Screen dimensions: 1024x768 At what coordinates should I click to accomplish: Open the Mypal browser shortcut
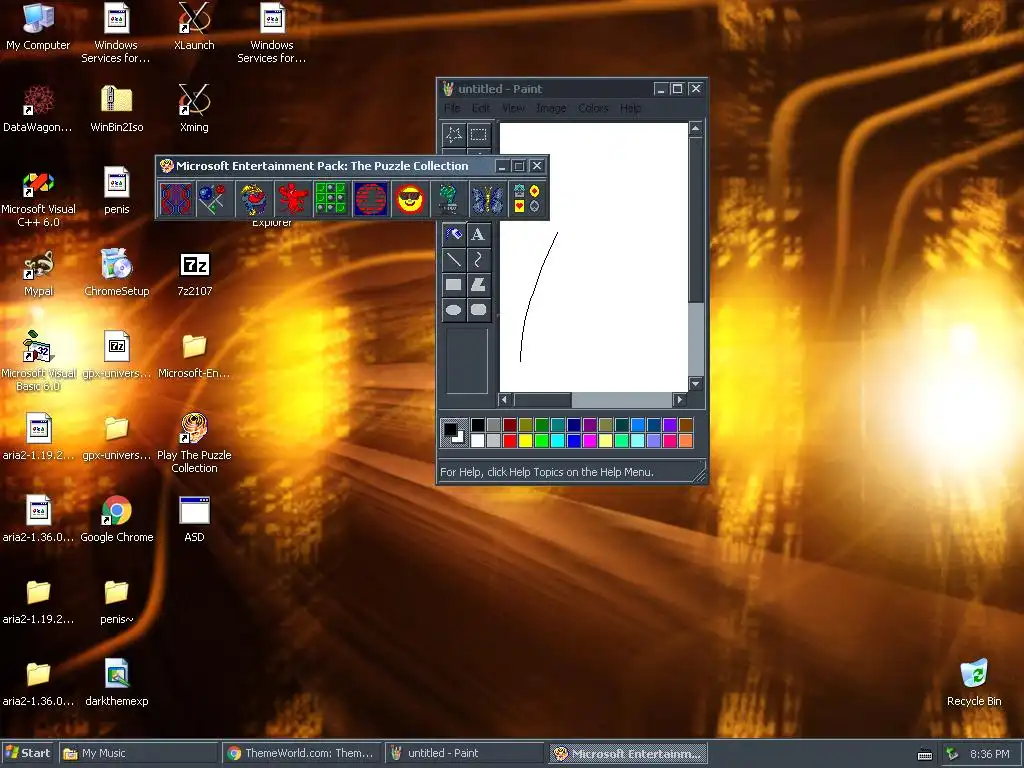(x=38, y=273)
